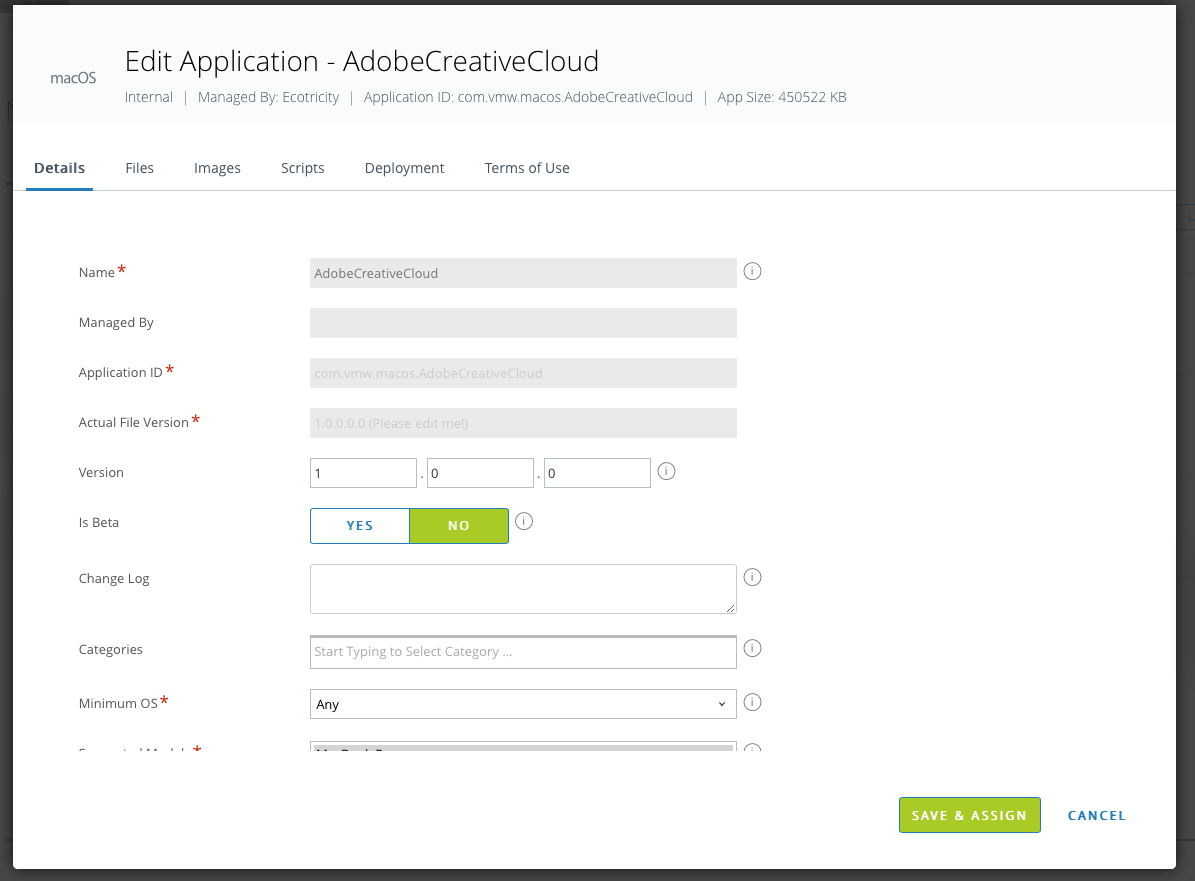Open the Minimum OS dropdown
Screen dimensions: 1195x881
coord(523,704)
